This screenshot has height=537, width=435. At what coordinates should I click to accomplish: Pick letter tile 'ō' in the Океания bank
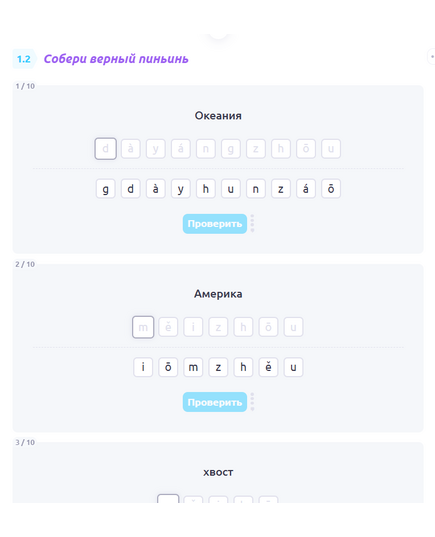pos(331,189)
